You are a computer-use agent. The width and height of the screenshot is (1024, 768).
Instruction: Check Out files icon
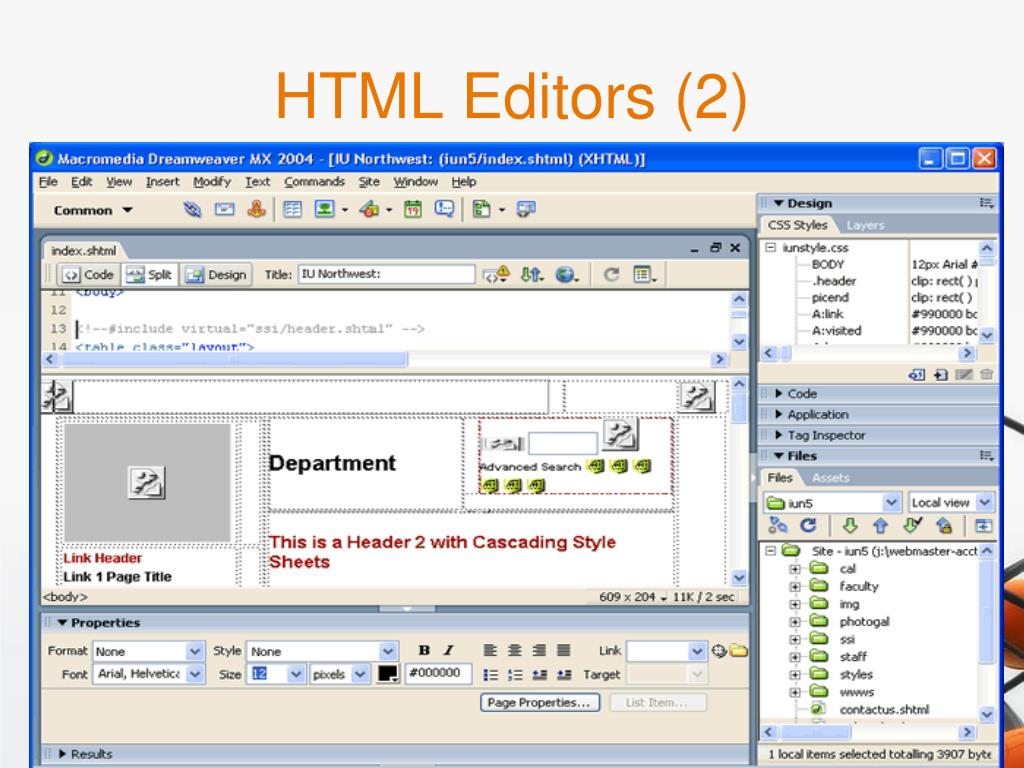[x=913, y=524]
